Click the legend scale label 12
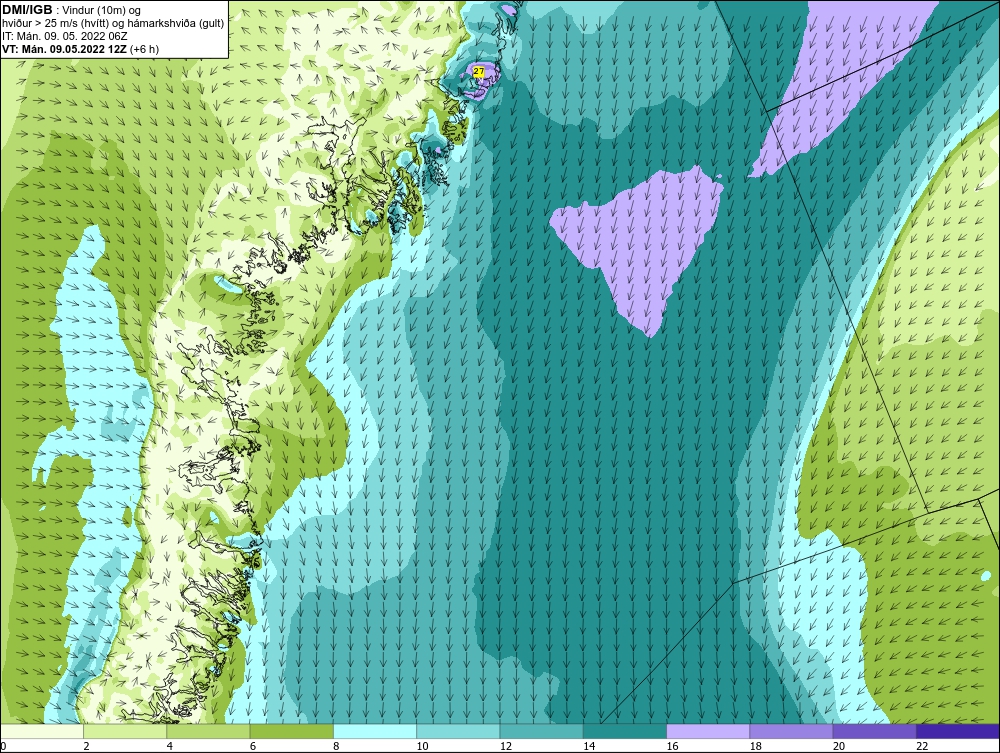The width and height of the screenshot is (1000, 753). 506,747
